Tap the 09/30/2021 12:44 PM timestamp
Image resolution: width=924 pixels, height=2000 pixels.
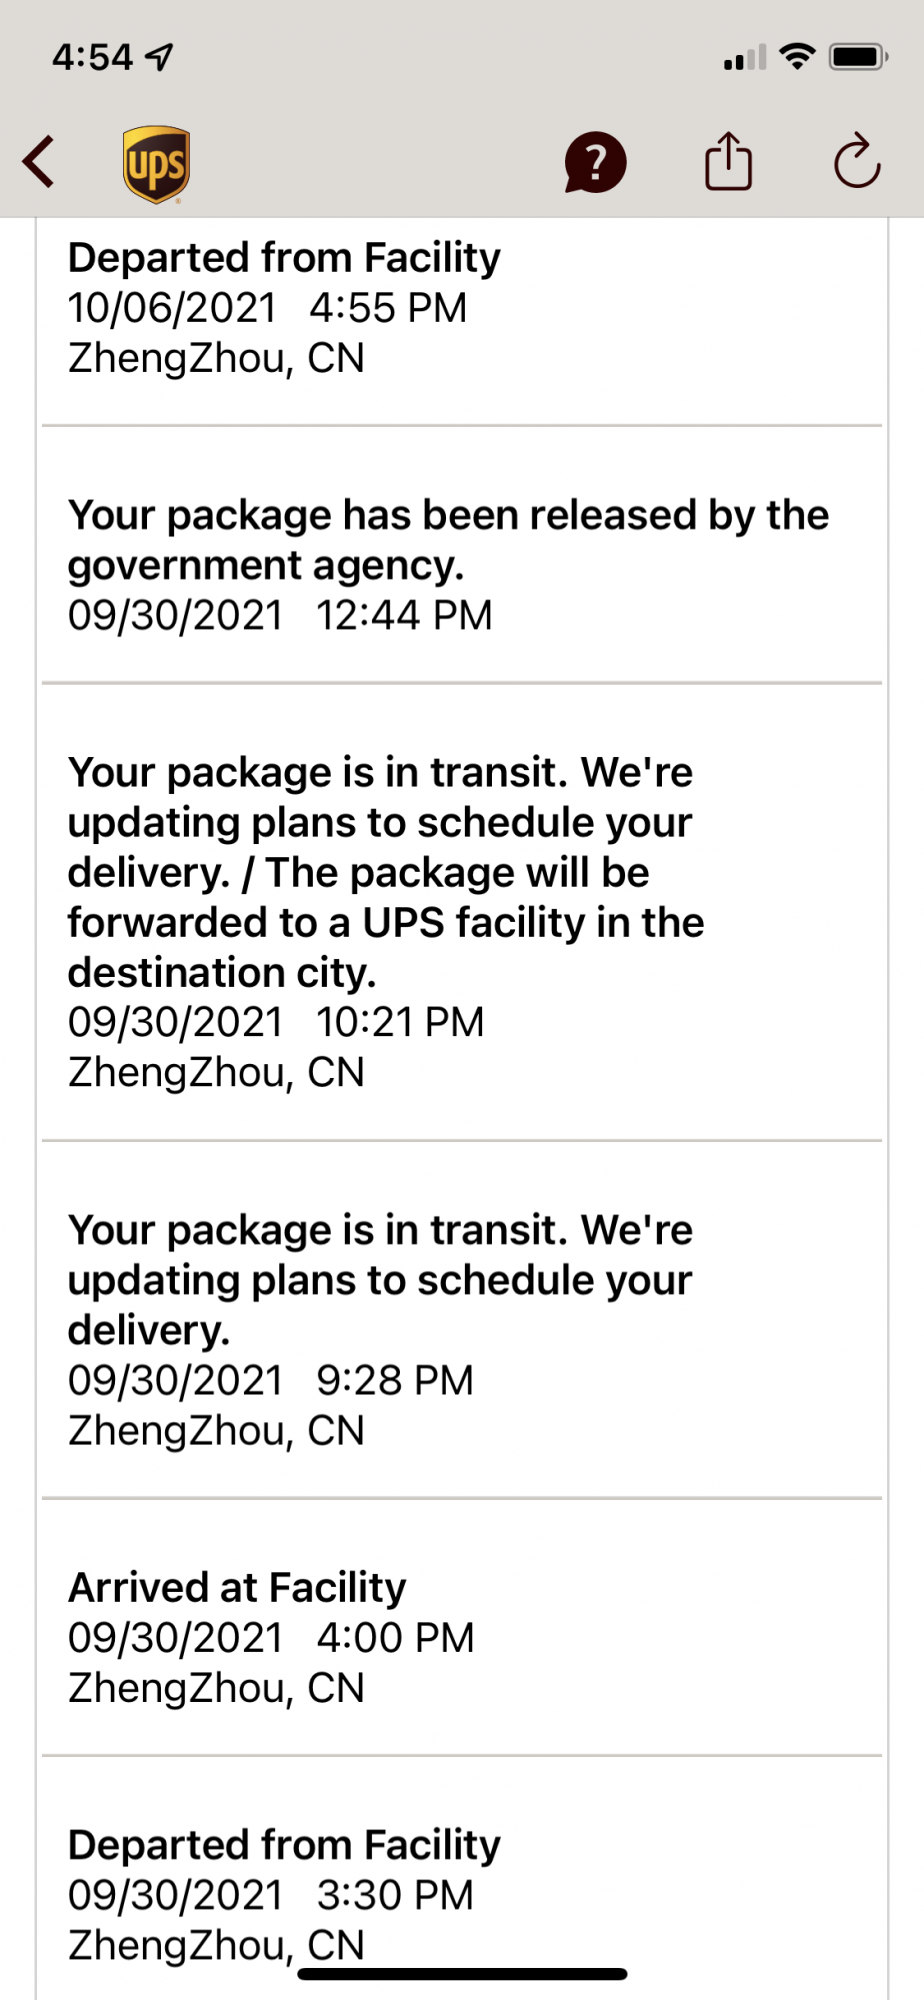pyautogui.click(x=280, y=615)
